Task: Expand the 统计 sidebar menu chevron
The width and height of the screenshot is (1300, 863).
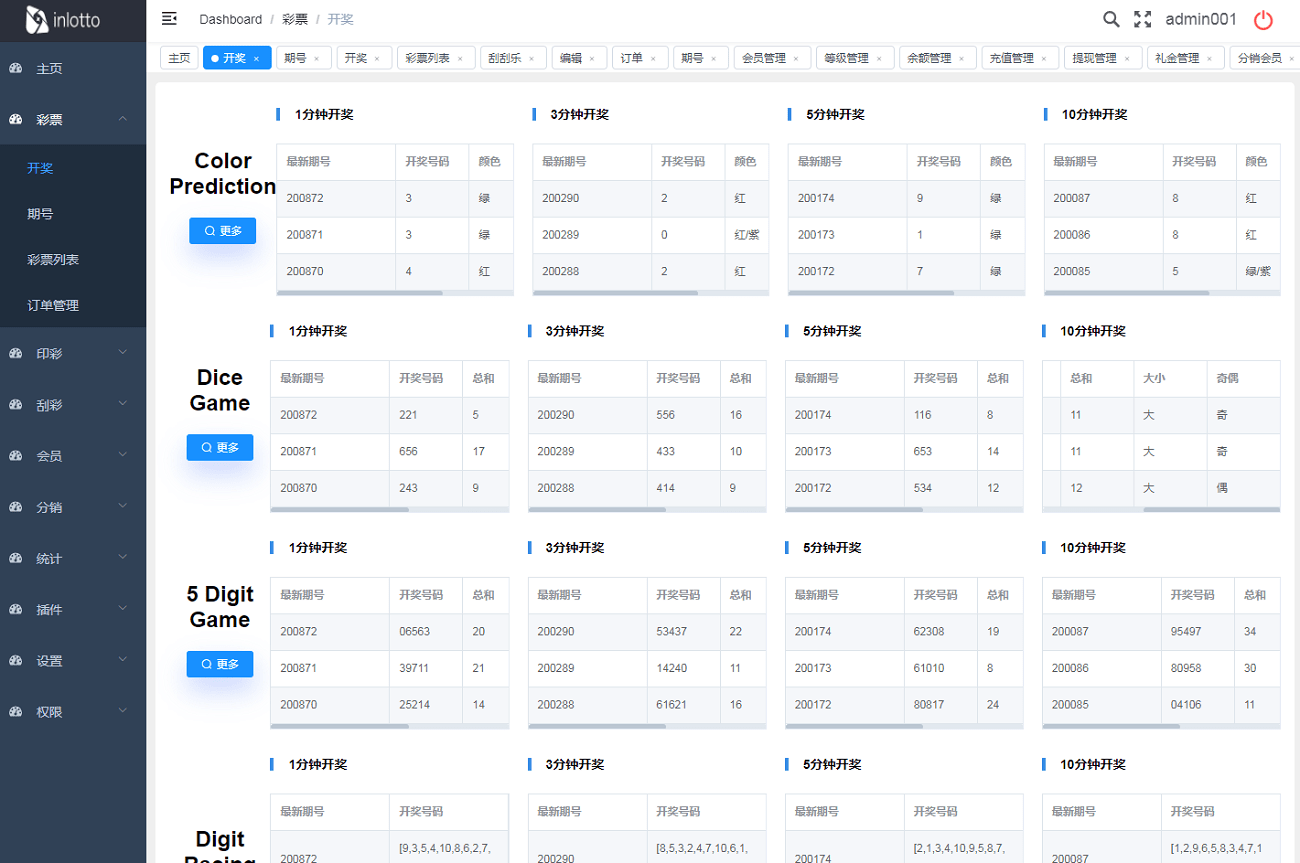Action: point(122,558)
